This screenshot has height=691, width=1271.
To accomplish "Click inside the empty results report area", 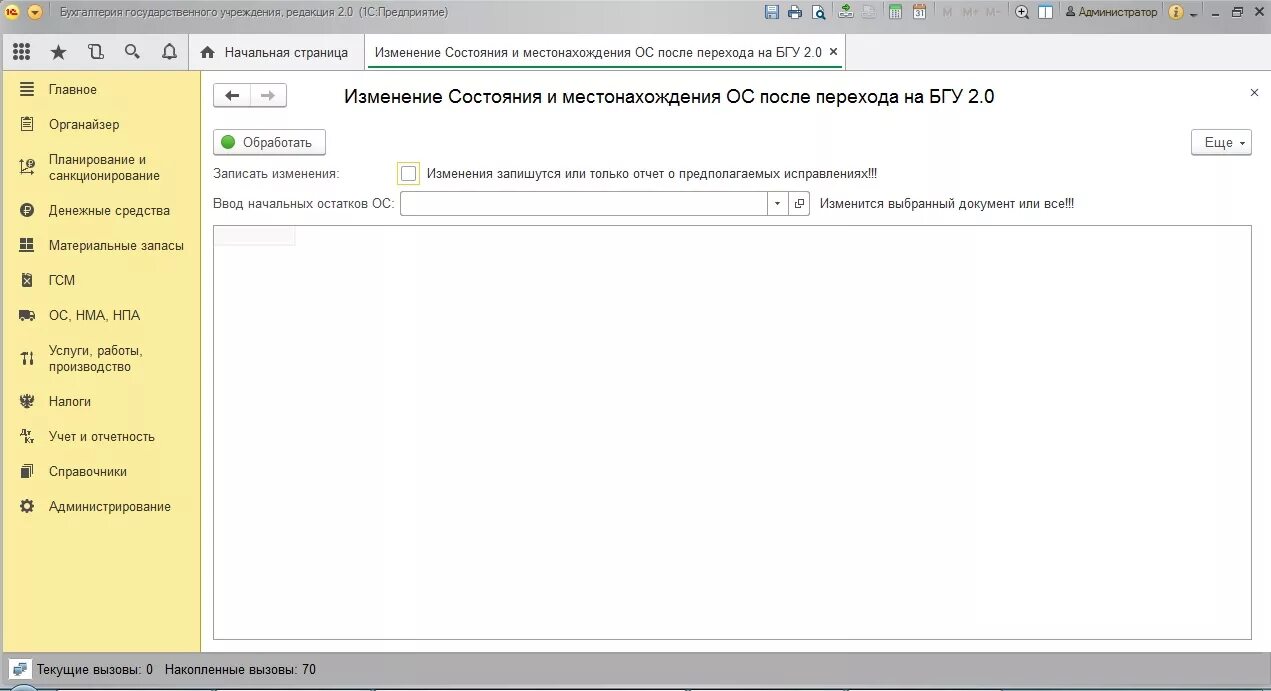I will (732, 433).
